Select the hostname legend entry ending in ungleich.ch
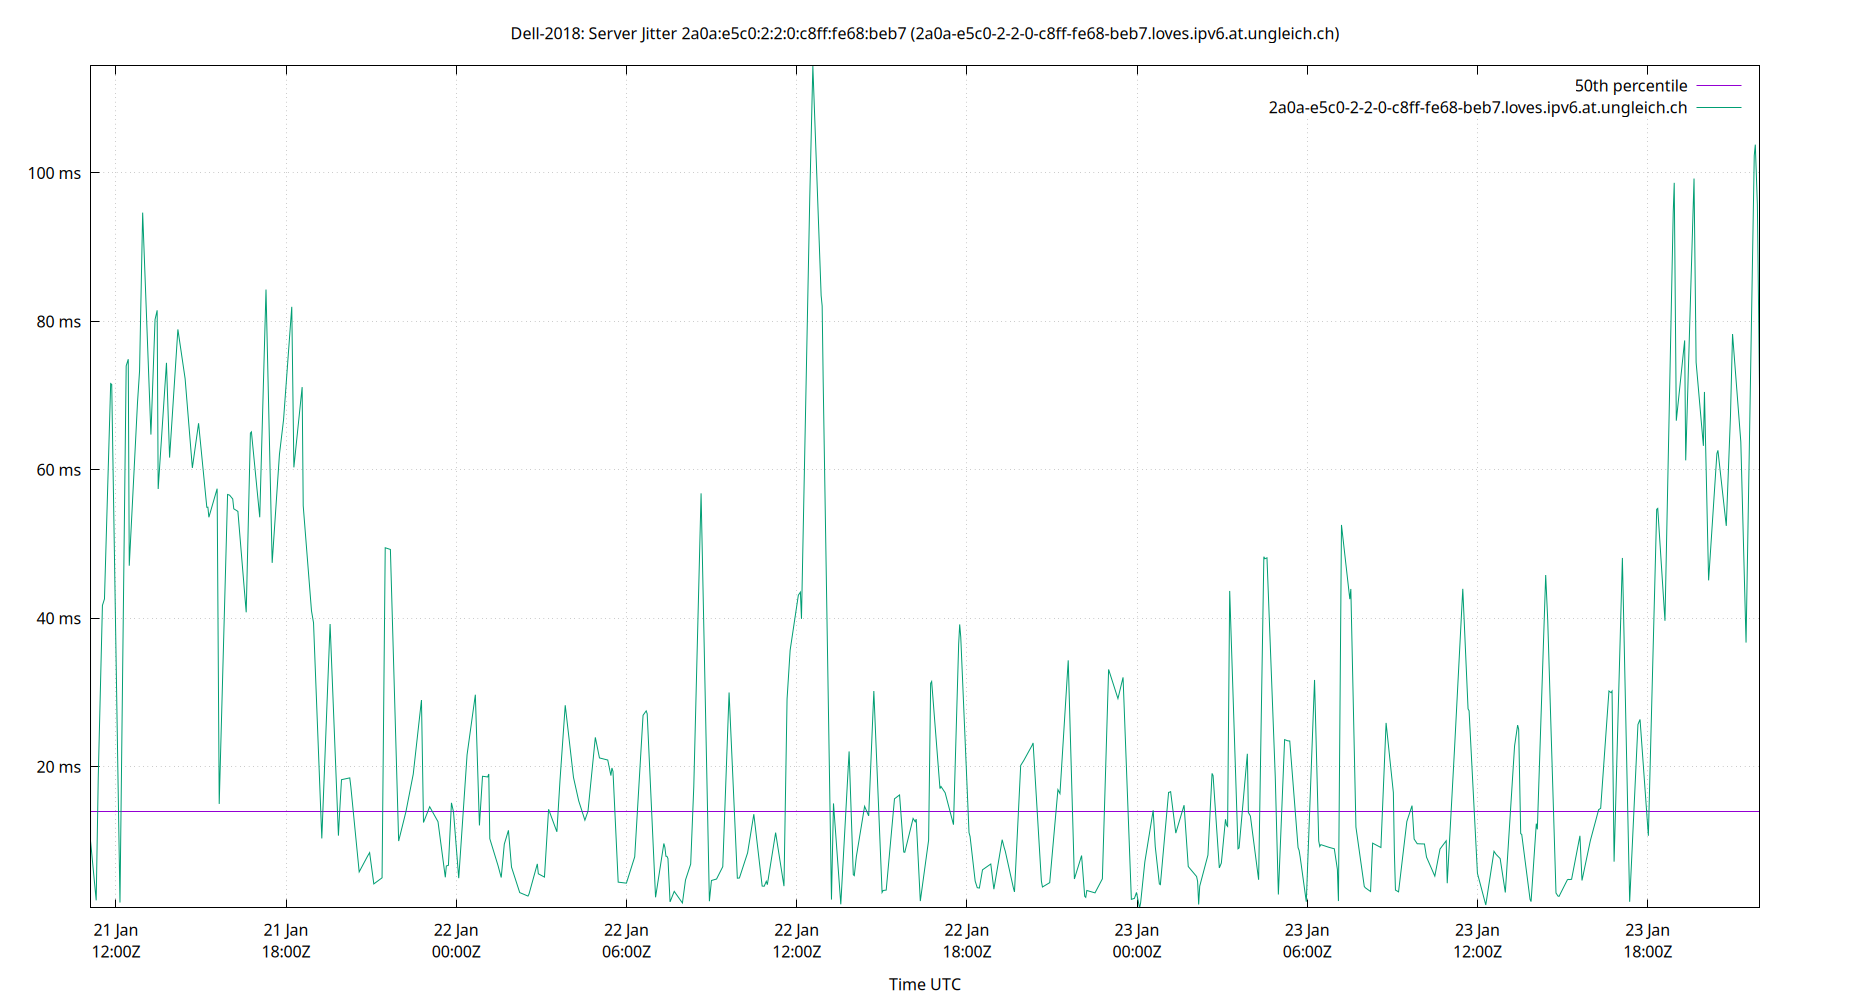This screenshot has width=1850, height=1000. point(1477,108)
